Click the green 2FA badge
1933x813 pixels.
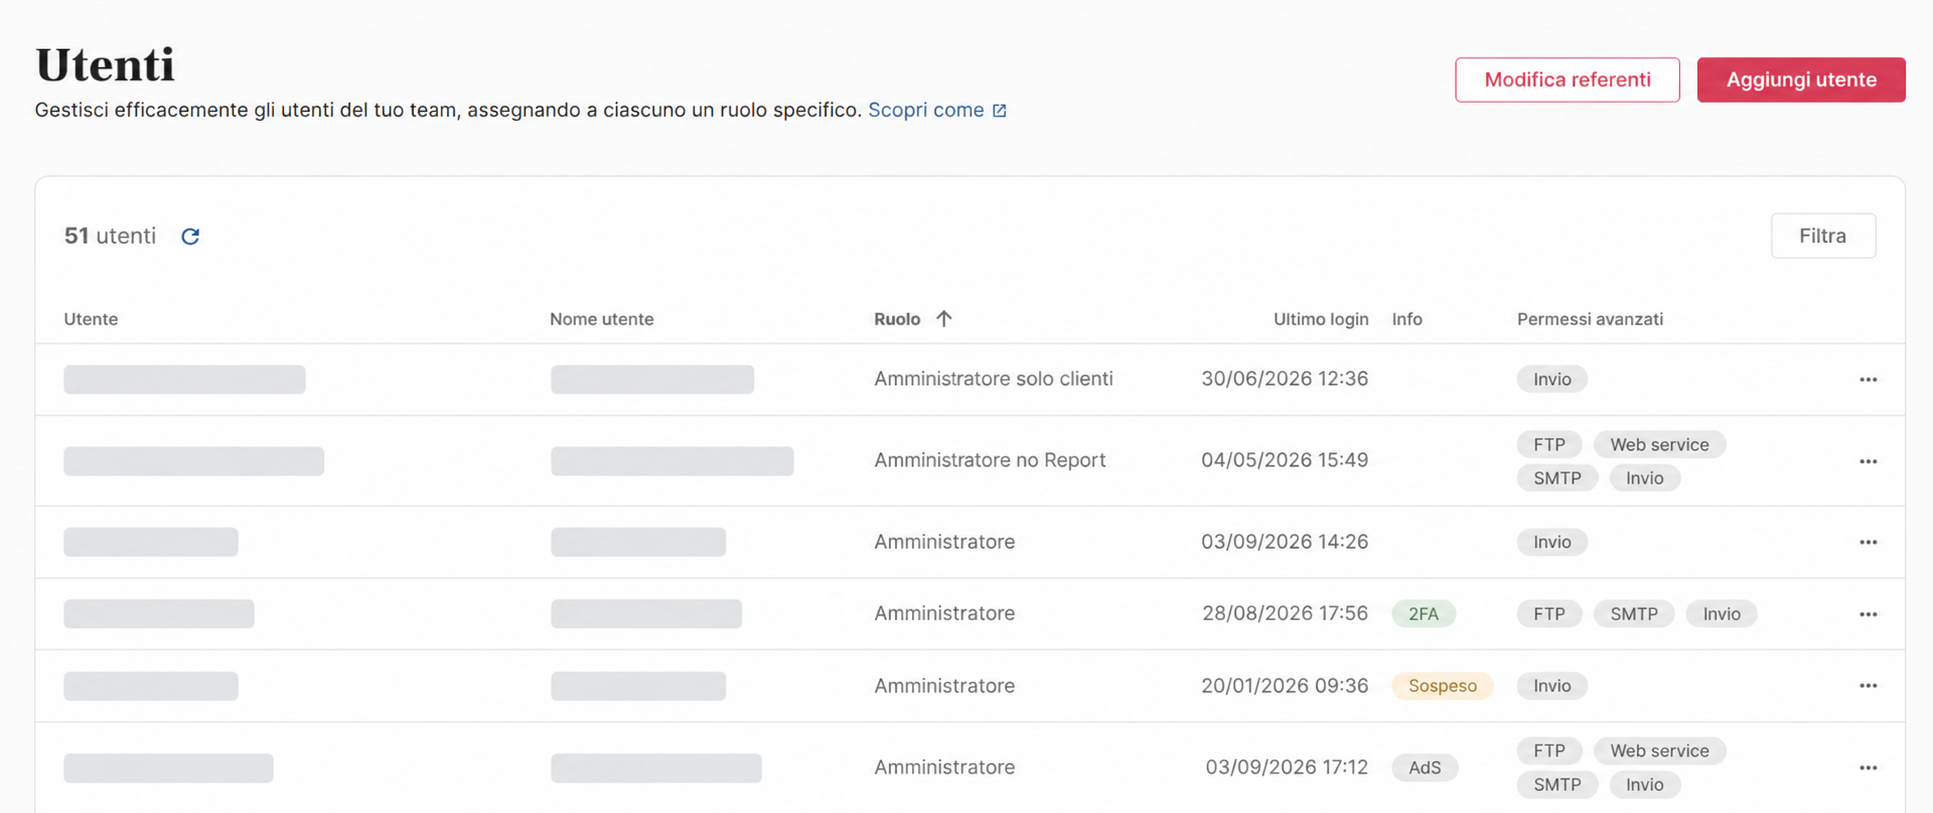point(1424,614)
